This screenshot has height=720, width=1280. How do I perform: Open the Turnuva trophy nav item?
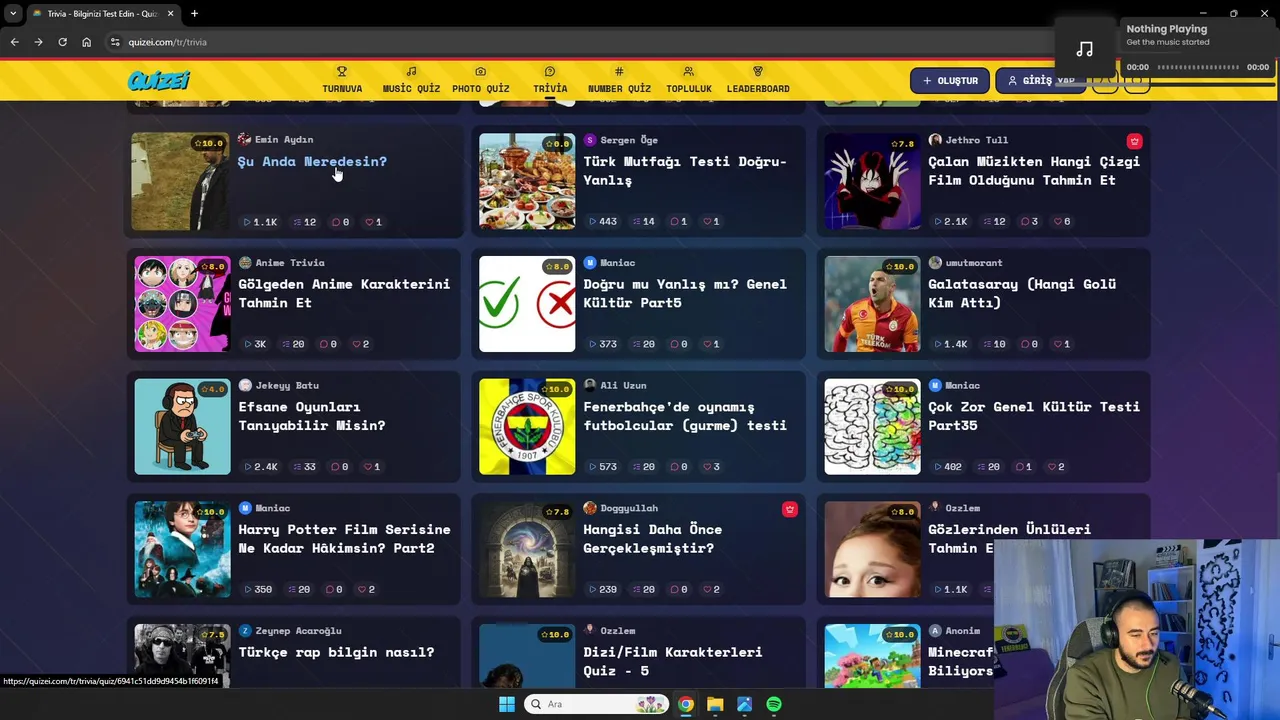[x=342, y=80]
